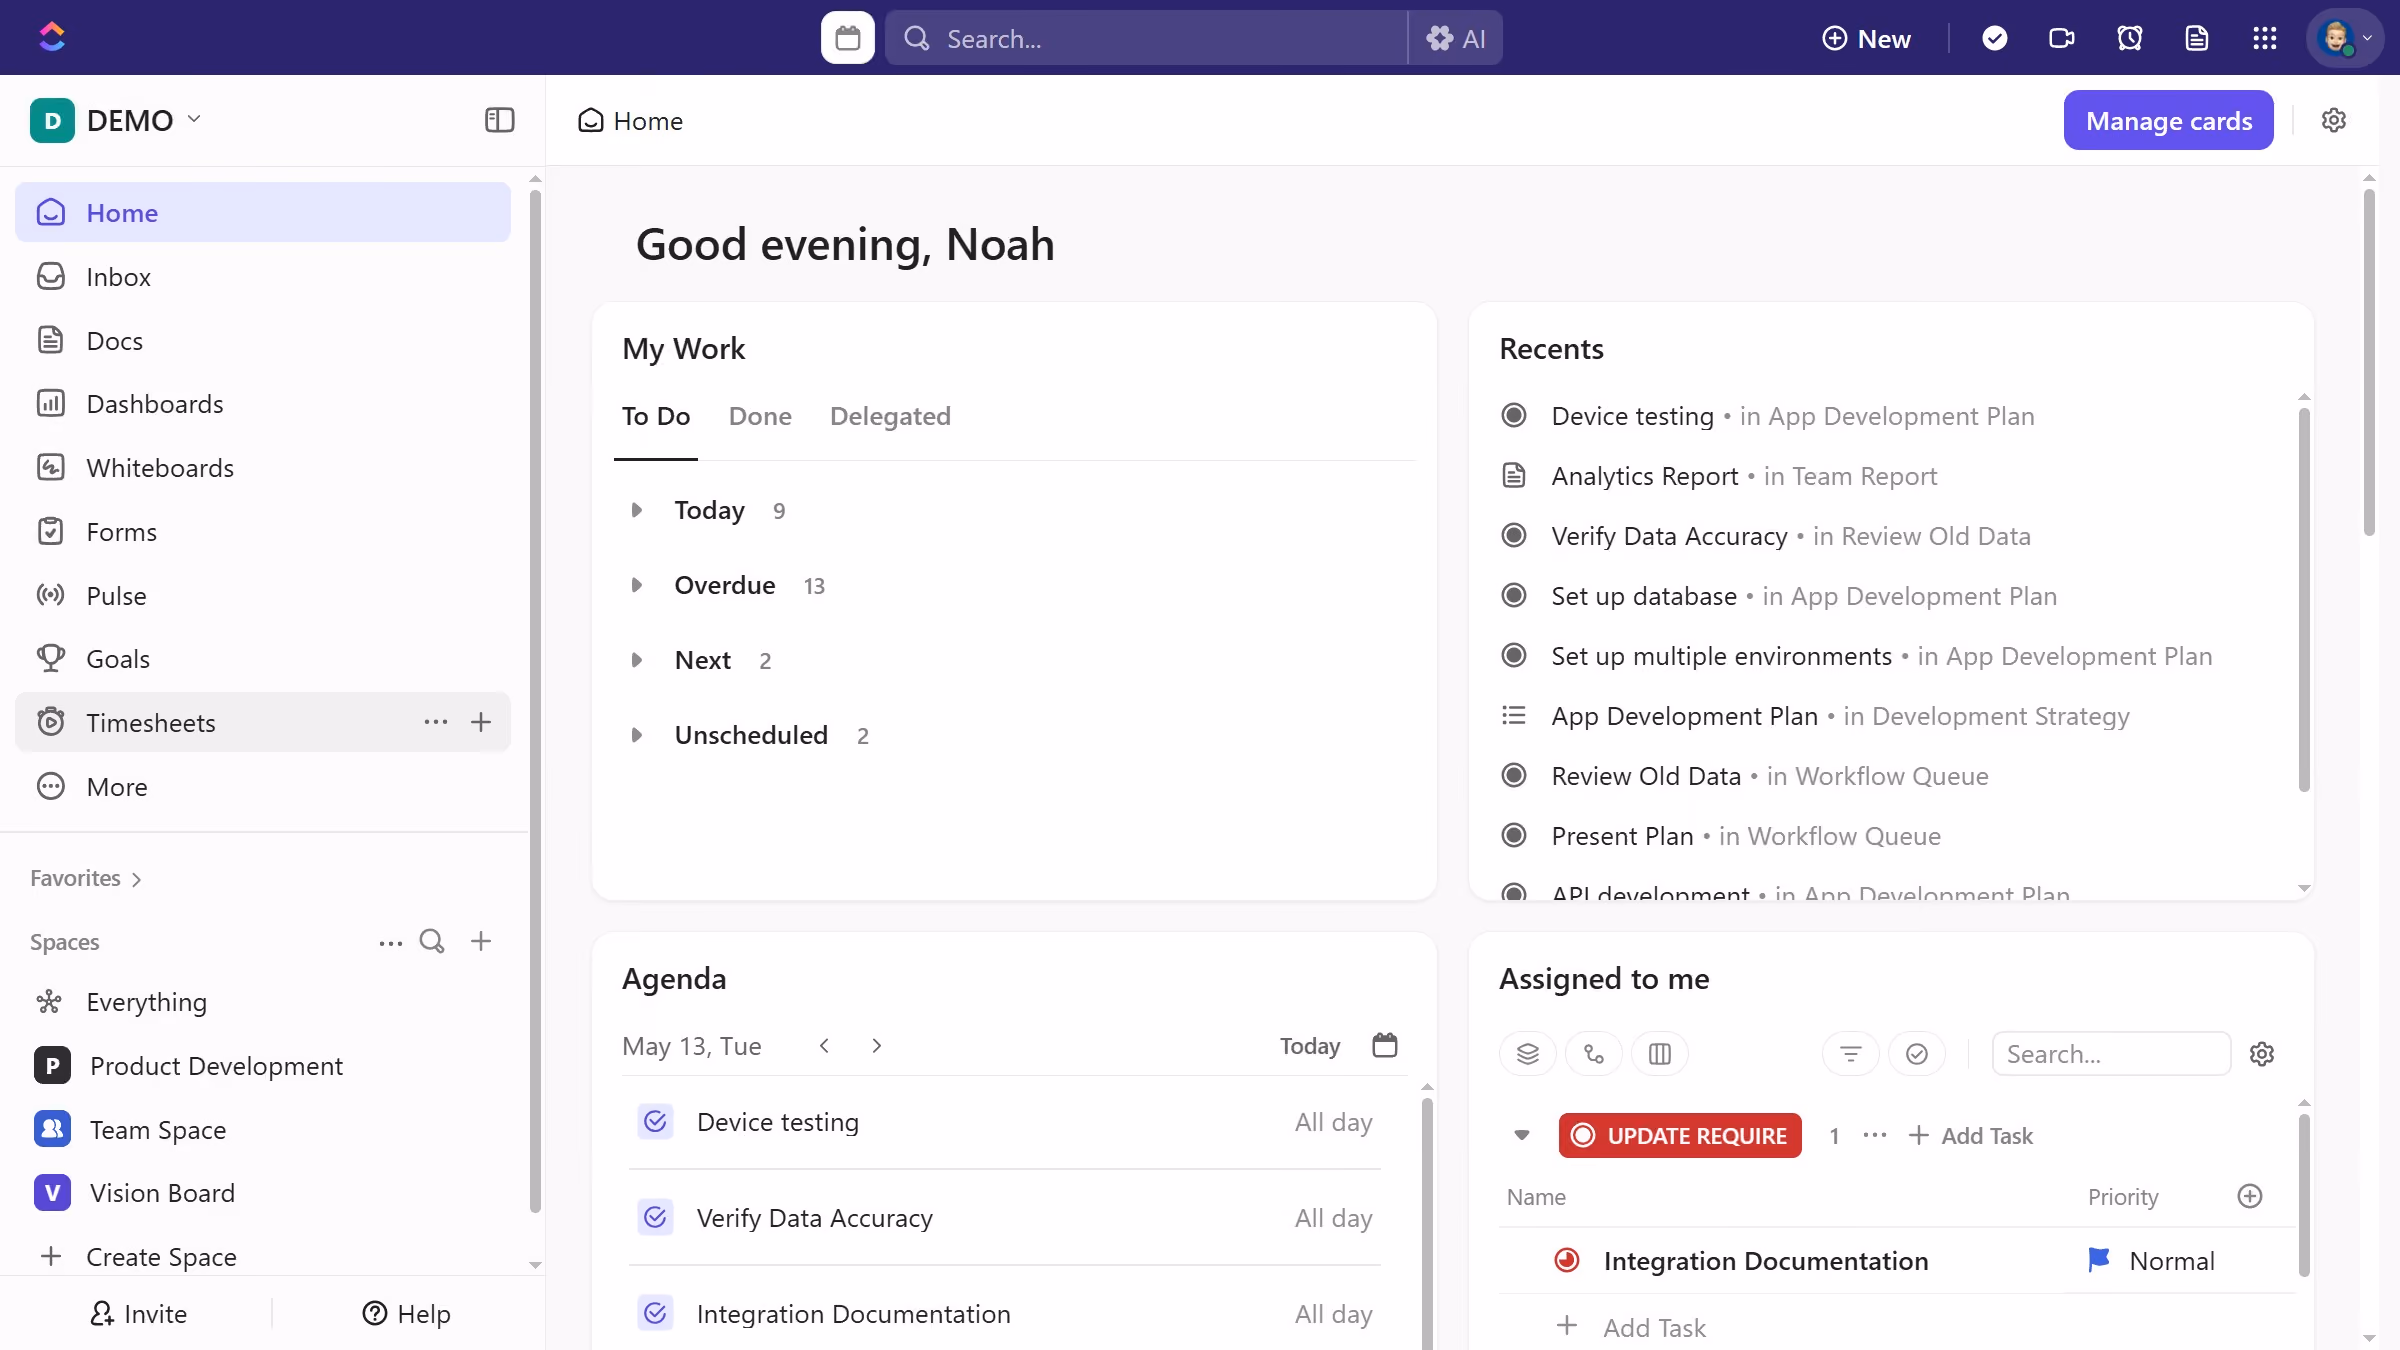Screen dimensions: 2400x1350
Task: Click the Manage cards button
Action: 2168,120
